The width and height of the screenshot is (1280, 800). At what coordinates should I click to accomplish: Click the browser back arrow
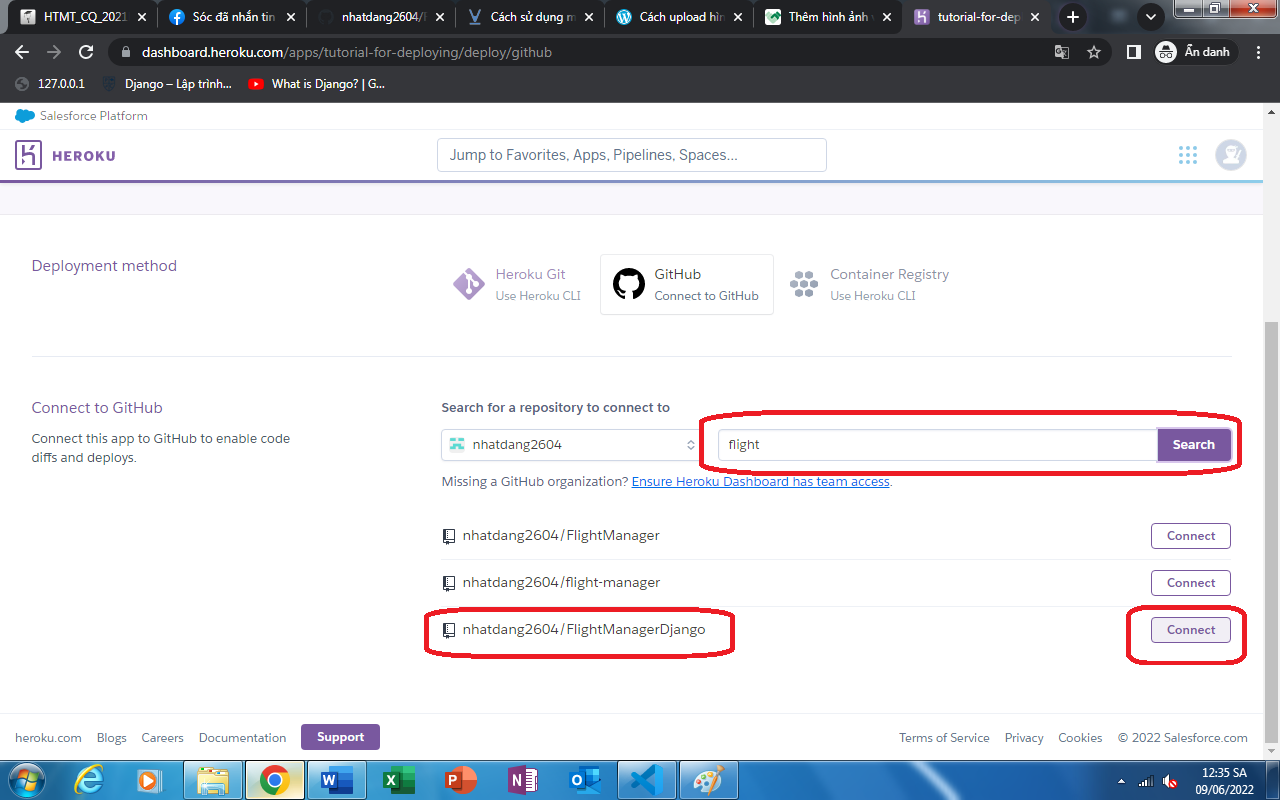22,52
